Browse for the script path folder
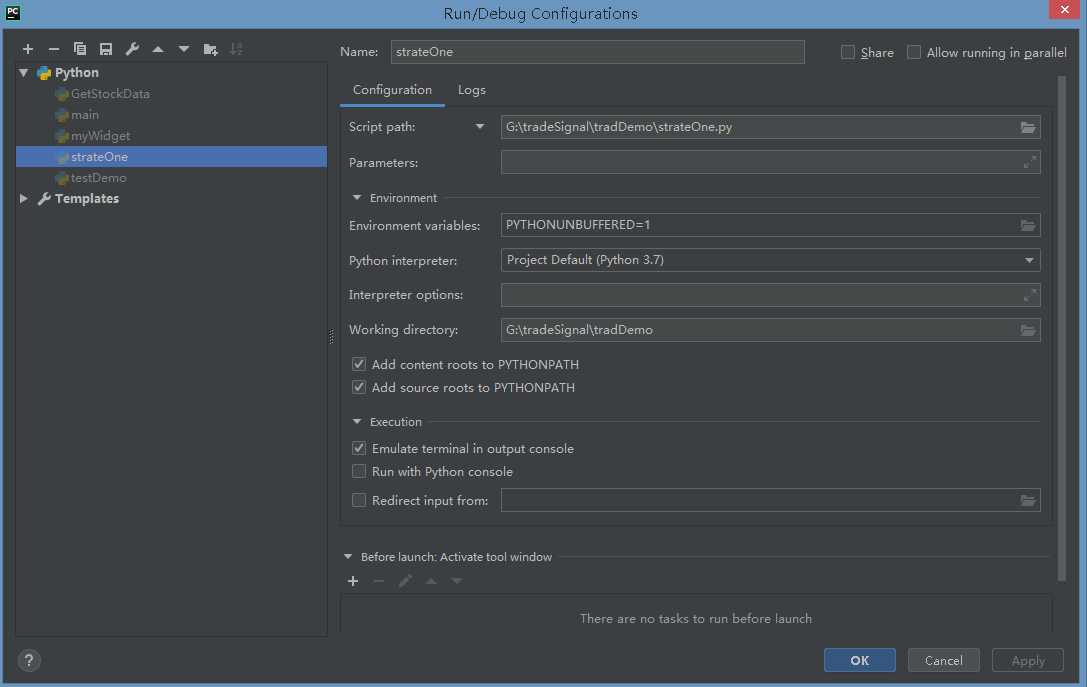This screenshot has width=1087, height=687. point(1027,128)
